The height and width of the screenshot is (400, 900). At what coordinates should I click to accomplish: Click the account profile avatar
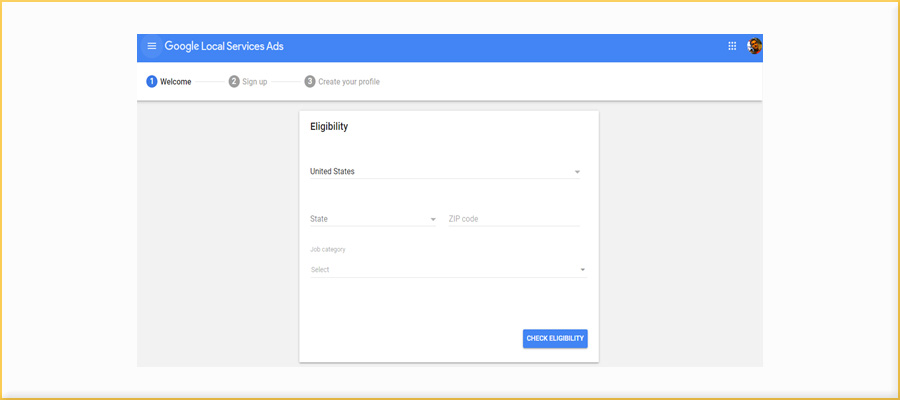[x=754, y=46]
